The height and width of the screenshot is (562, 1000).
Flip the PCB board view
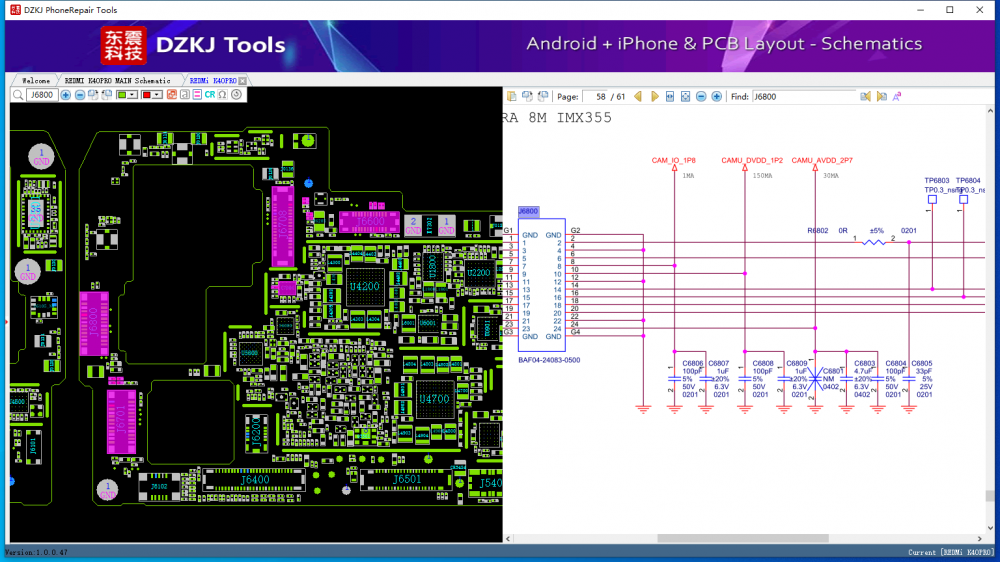(x=107, y=95)
